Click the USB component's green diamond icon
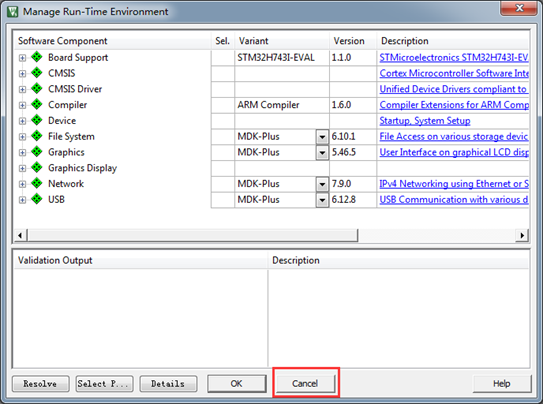Image resolution: width=543 pixels, height=404 pixels. [x=37, y=199]
